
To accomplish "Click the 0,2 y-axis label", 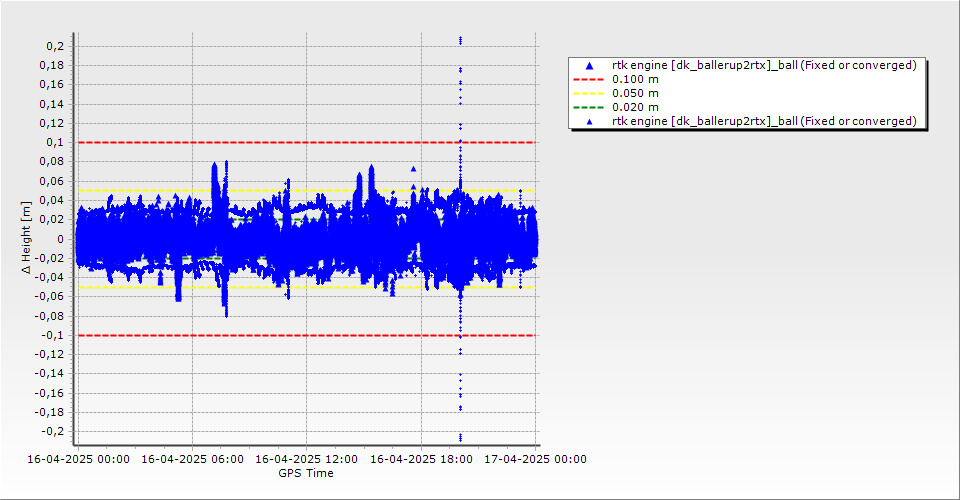I will [x=55, y=47].
